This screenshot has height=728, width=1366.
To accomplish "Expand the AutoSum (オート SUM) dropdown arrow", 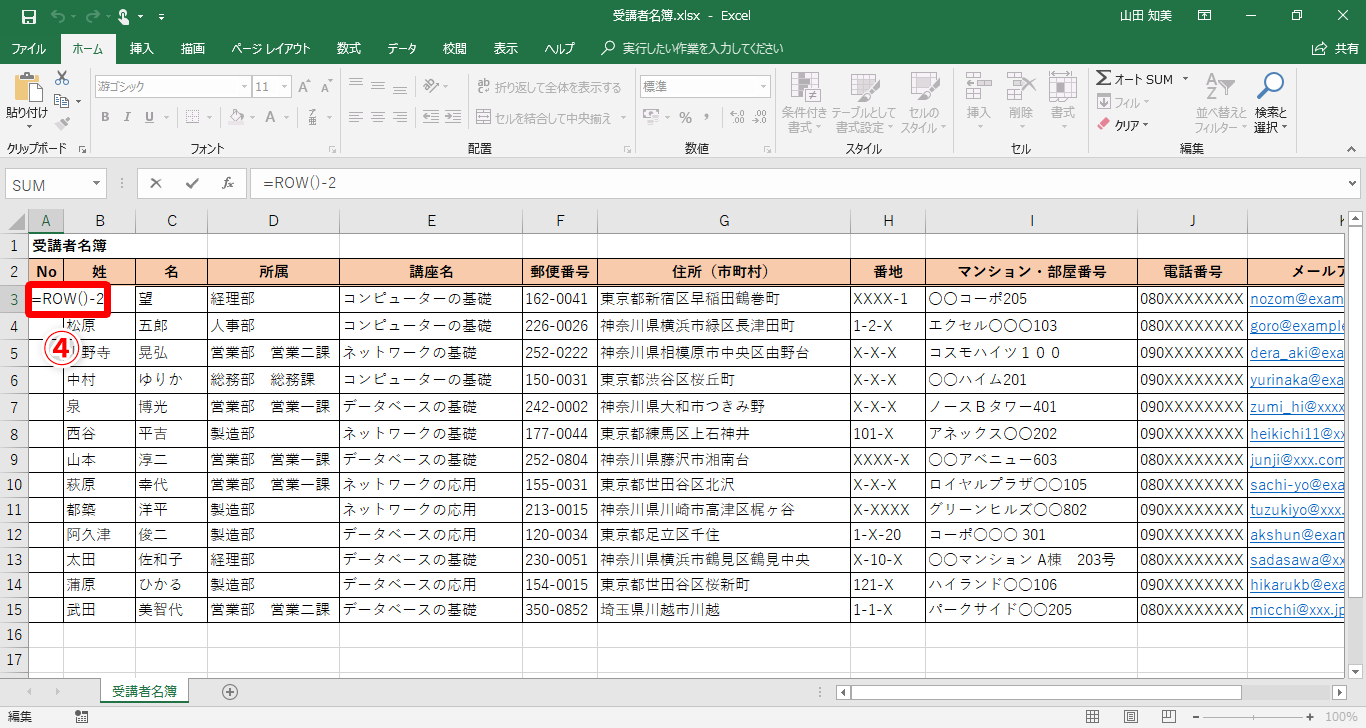I will tap(1185, 79).
